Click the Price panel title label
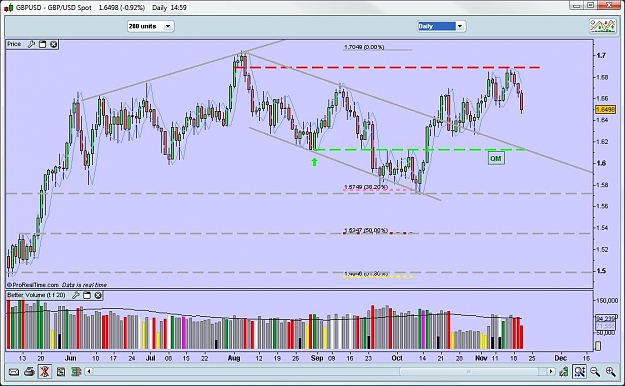 pos(14,44)
